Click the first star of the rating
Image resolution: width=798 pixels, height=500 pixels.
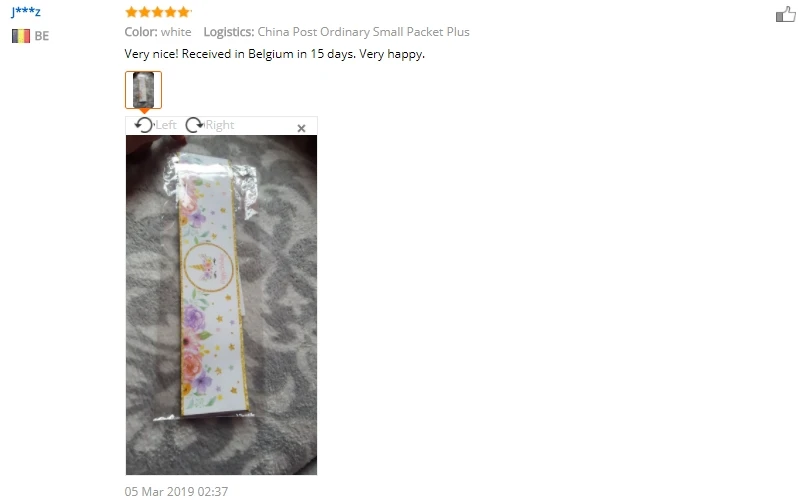pyautogui.click(x=131, y=12)
